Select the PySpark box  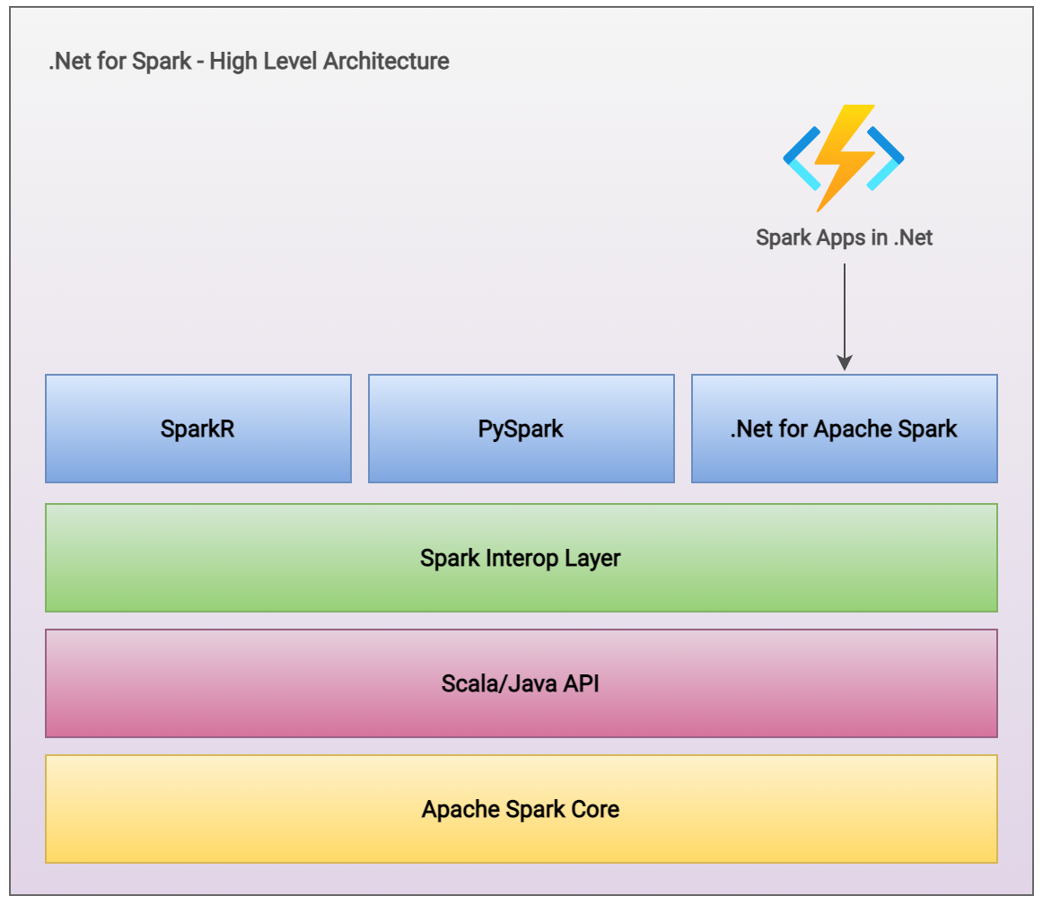(x=521, y=428)
